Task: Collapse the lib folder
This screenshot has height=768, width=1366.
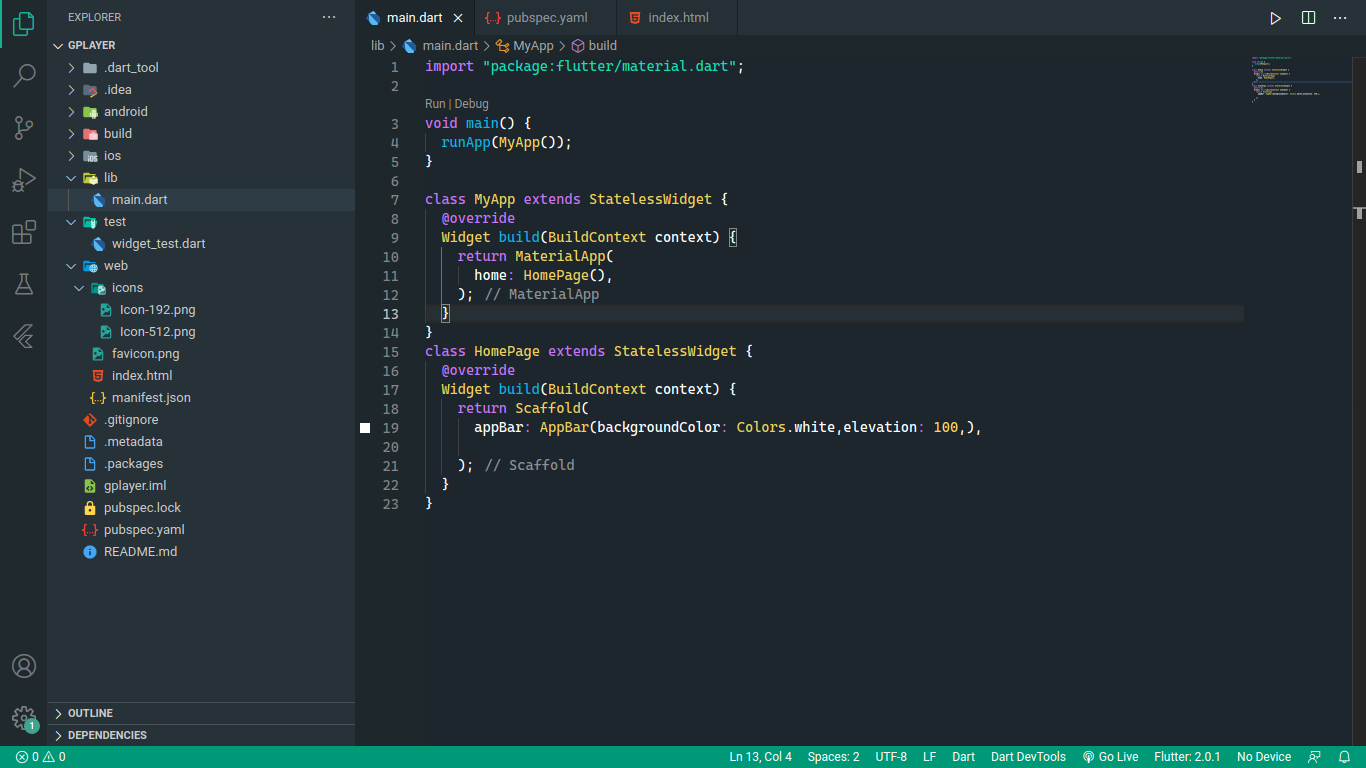Action: click(201, 178)
